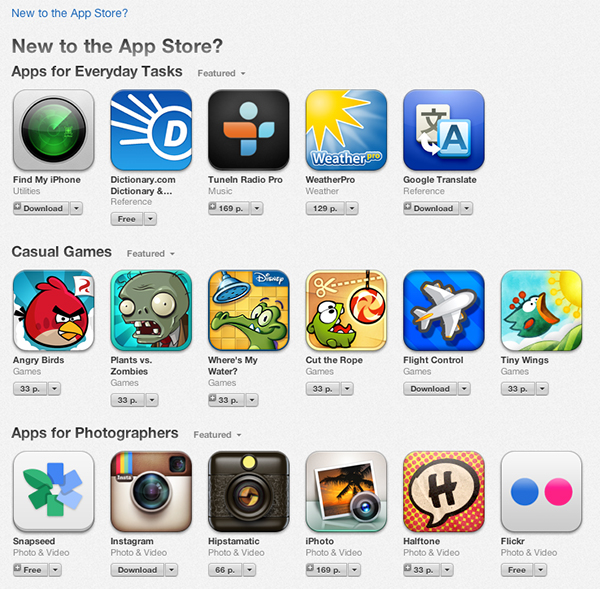
Task: Open the Instagram app icon
Action: 151,491
